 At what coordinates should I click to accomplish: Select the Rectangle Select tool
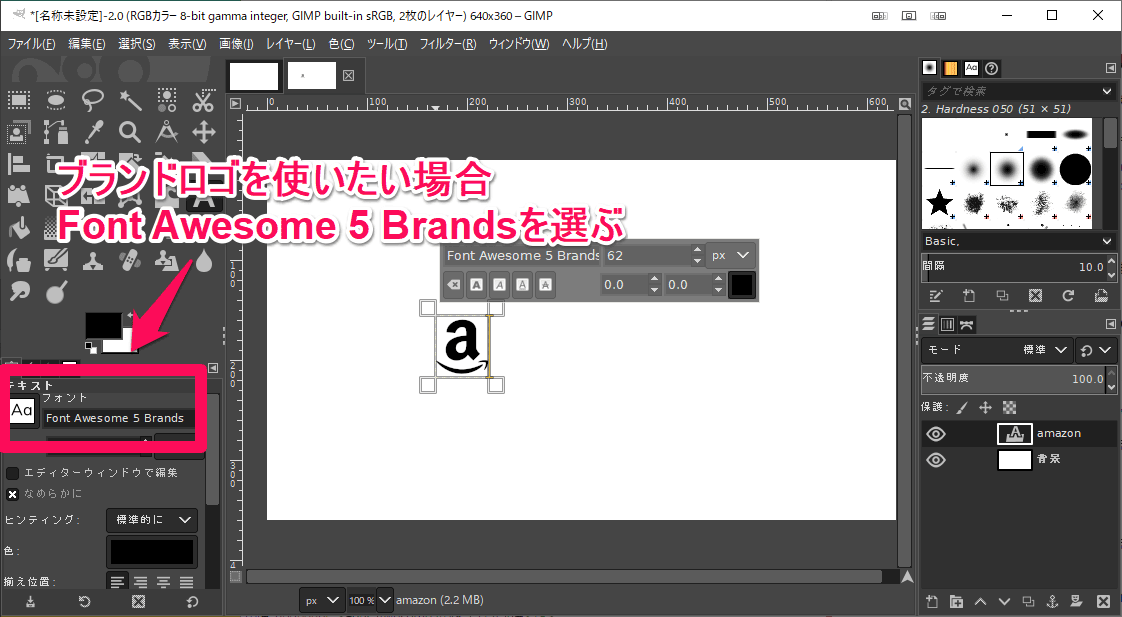click(19, 100)
